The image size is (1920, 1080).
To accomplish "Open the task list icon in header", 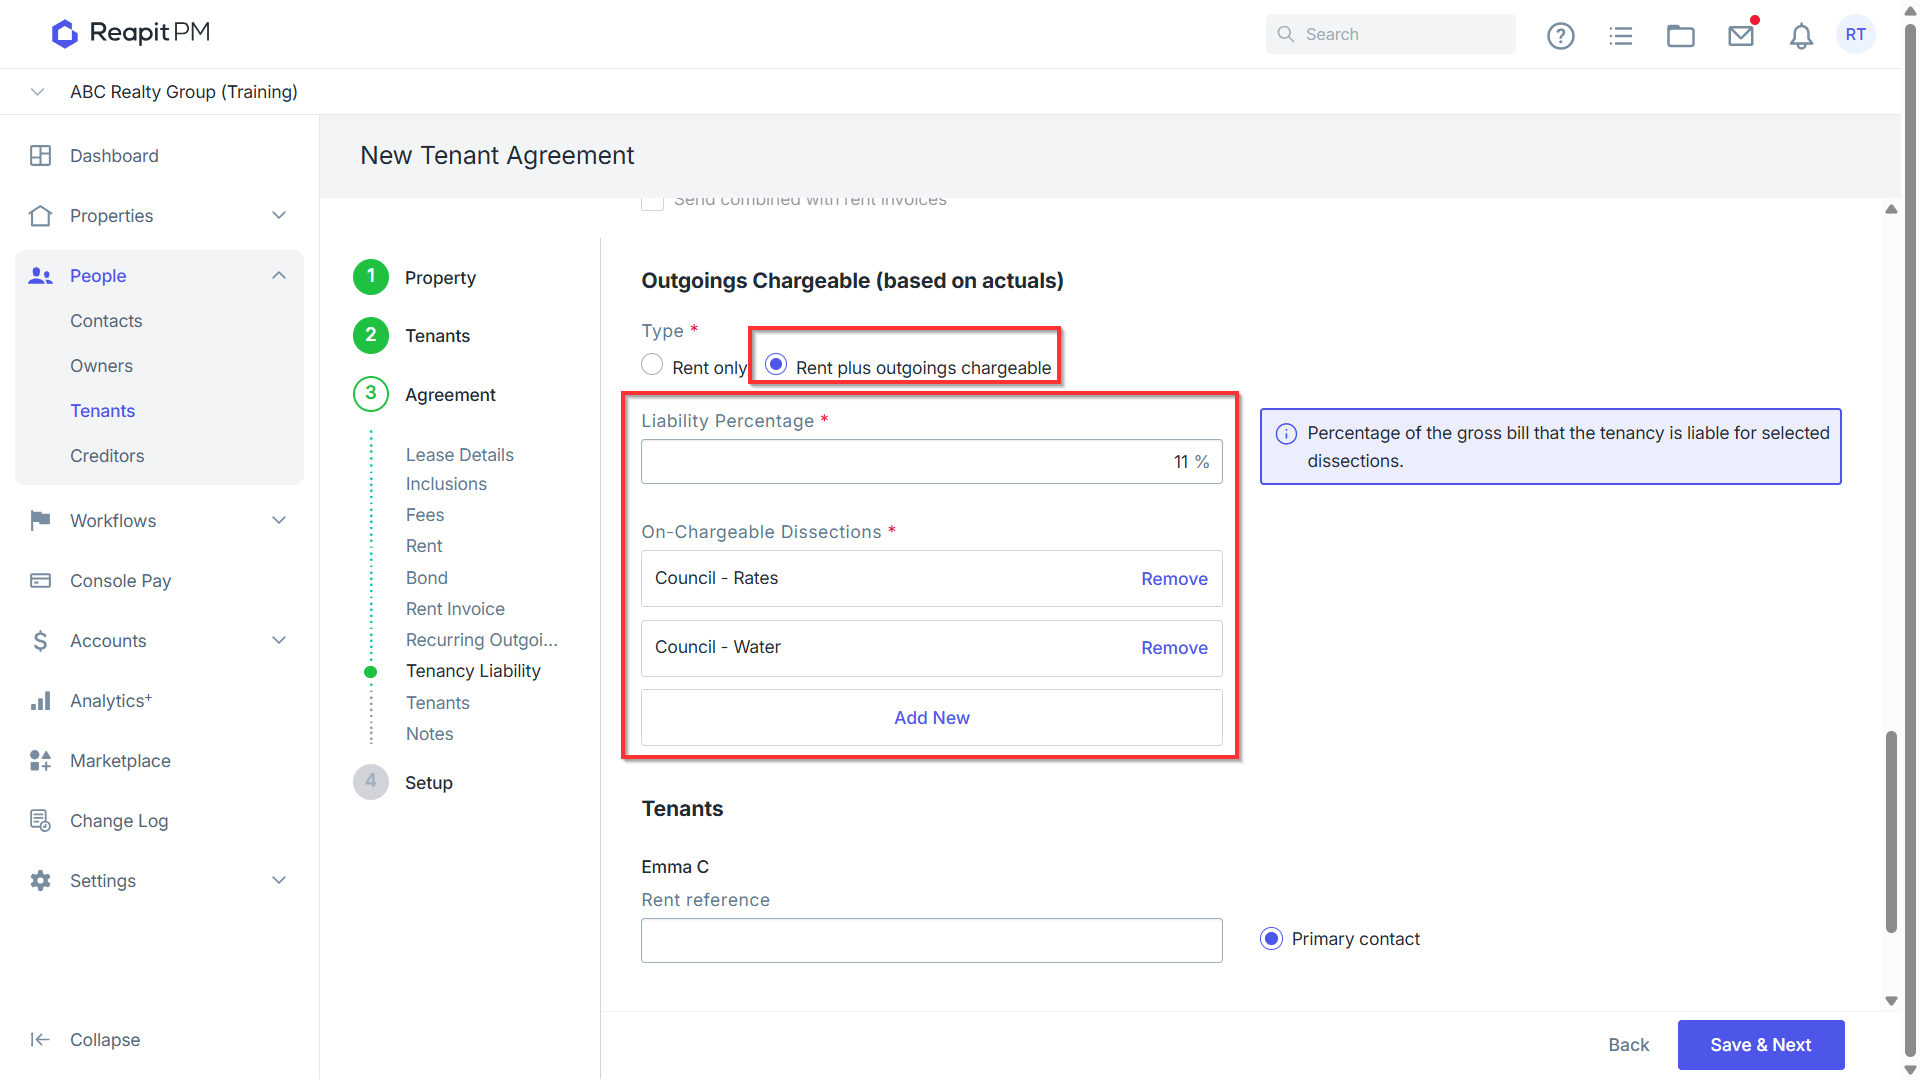I will (1621, 36).
